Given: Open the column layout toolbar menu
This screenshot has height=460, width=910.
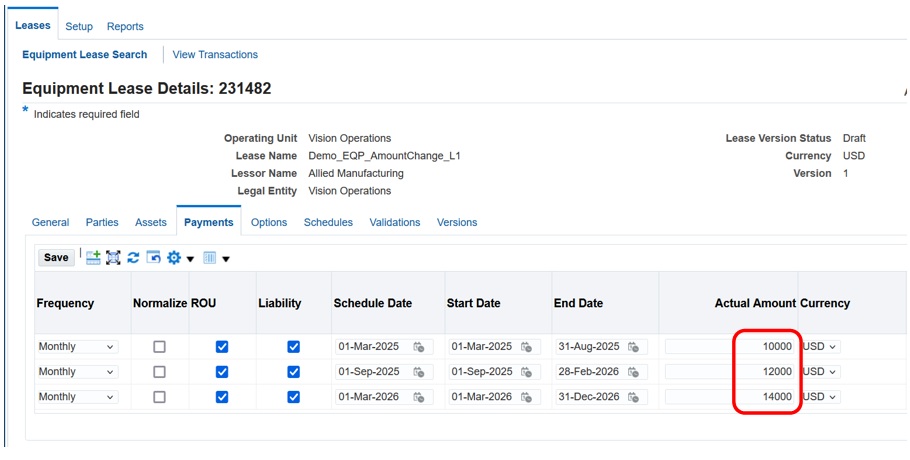Looking at the screenshot, I should click(x=215, y=258).
